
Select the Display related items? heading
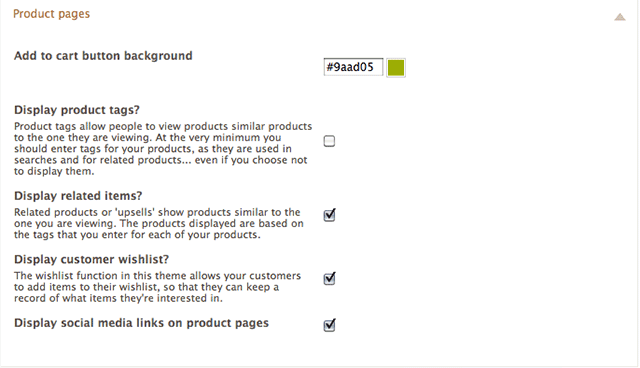(x=78, y=196)
